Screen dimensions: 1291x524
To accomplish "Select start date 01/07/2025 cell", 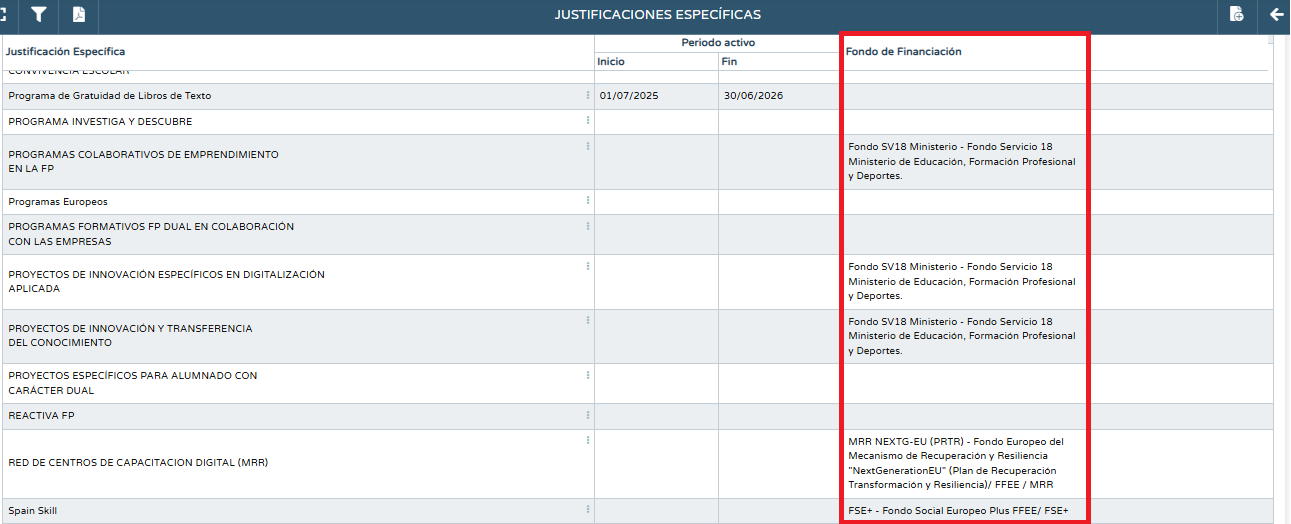I will point(656,96).
